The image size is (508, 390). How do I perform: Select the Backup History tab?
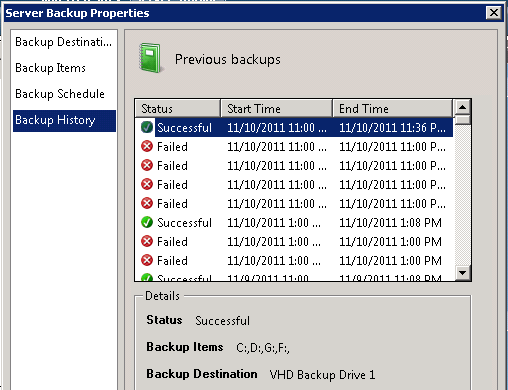pos(64,120)
